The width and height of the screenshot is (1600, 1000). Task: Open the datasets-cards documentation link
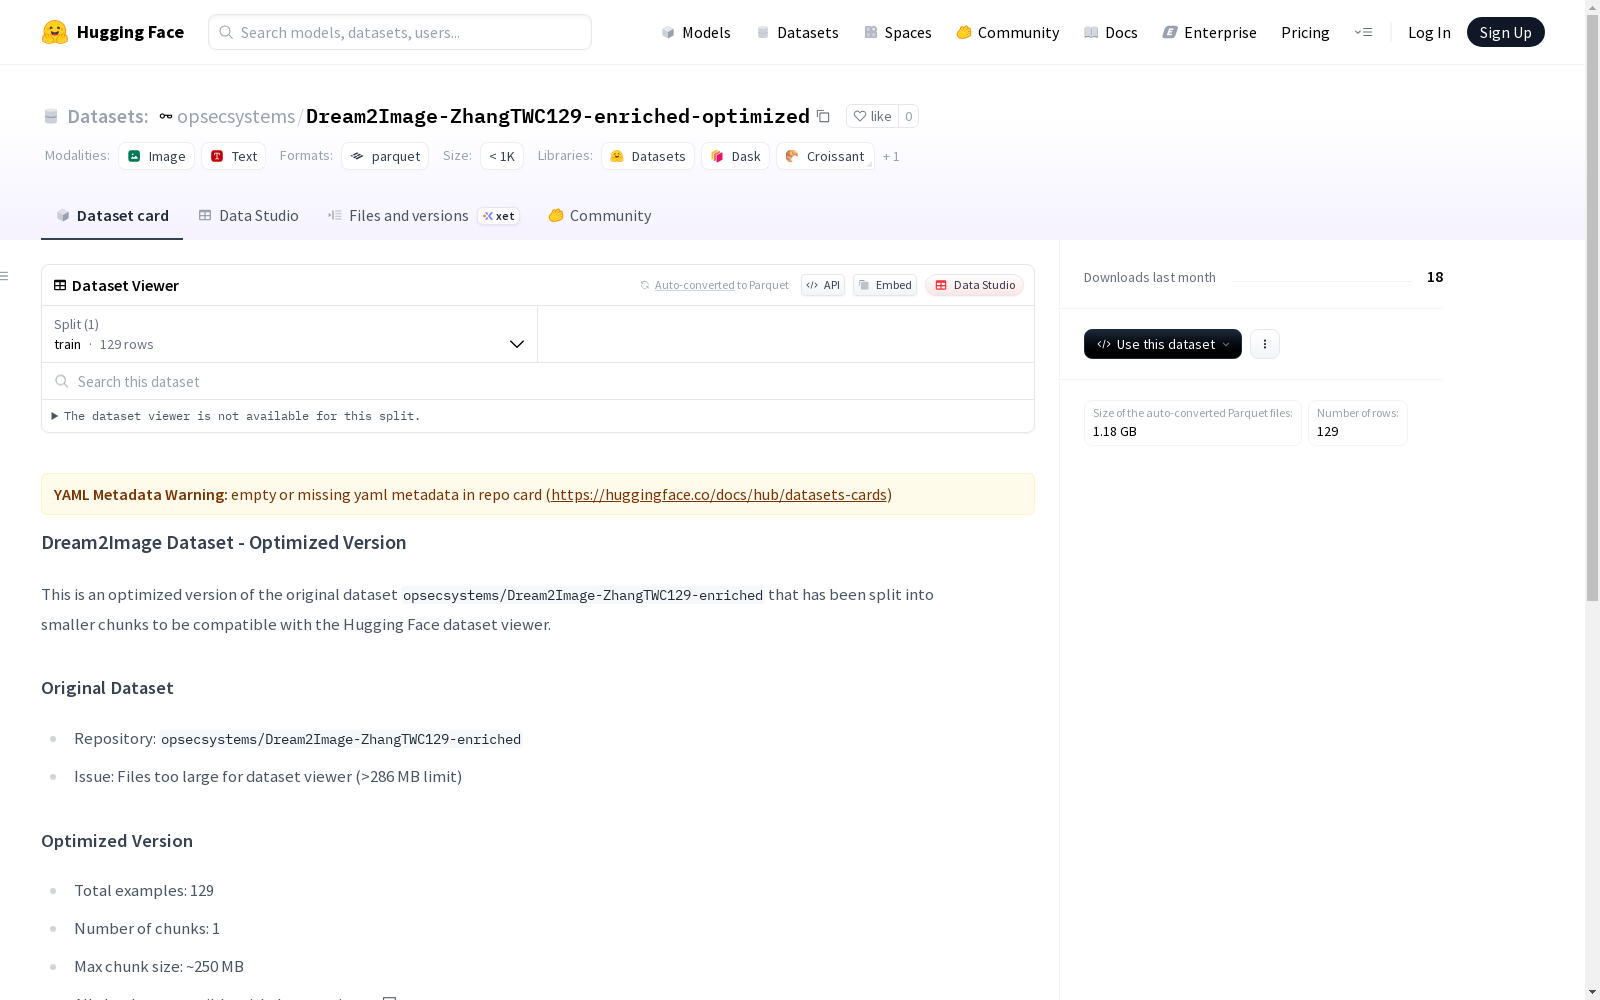(719, 494)
